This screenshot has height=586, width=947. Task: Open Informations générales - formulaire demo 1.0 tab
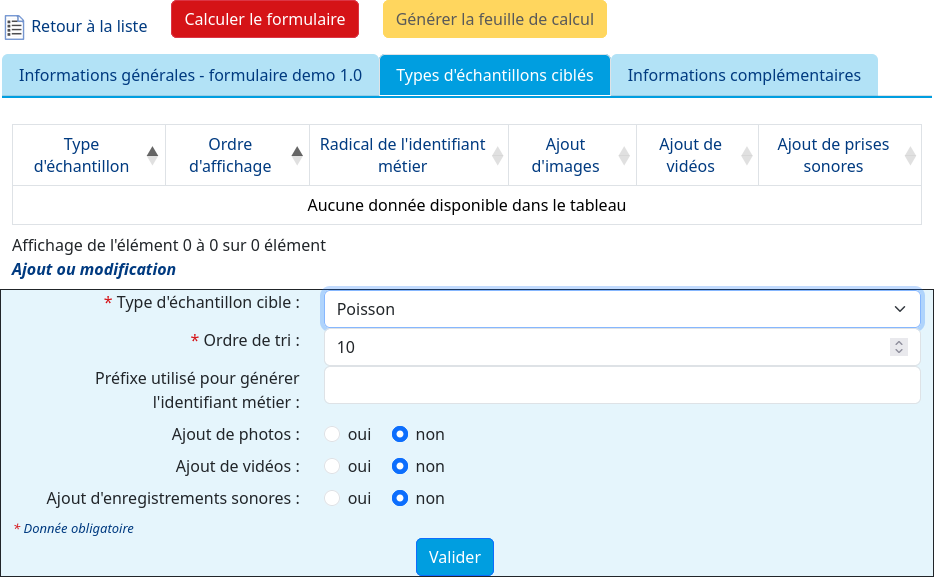click(190, 76)
